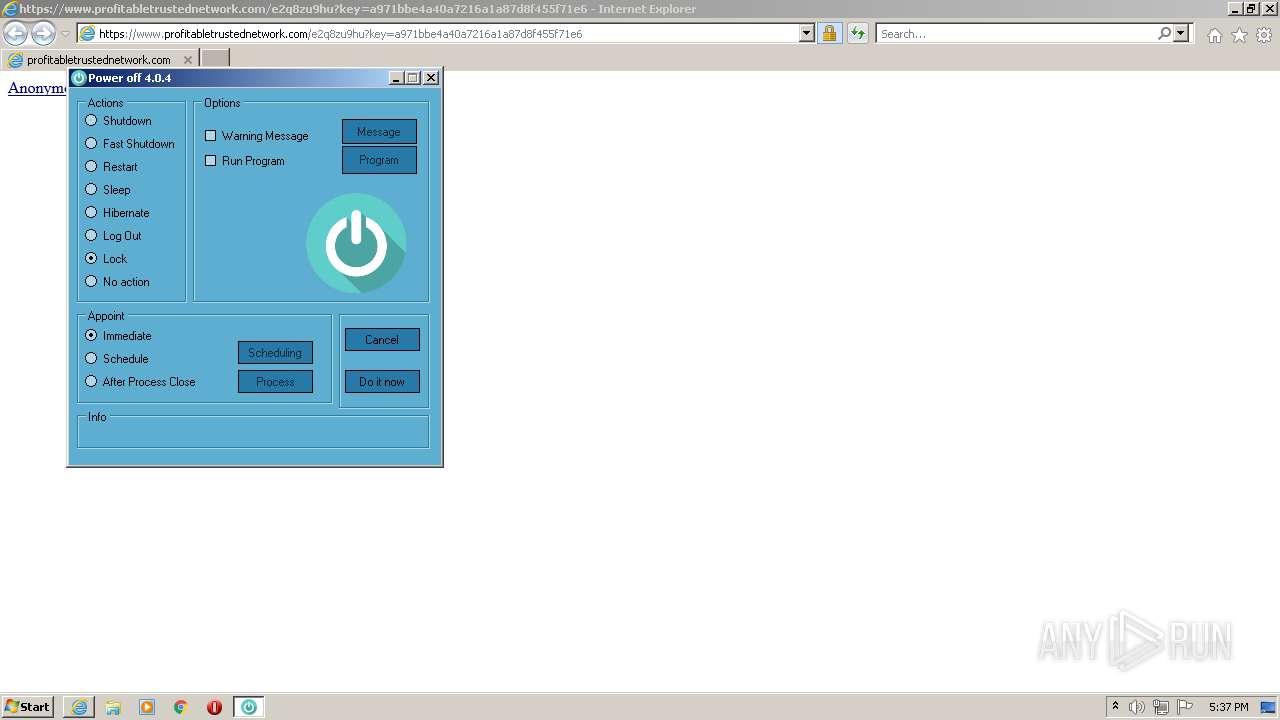This screenshot has width=1280, height=720.
Task: Open the media player taskbar icon
Action: (147, 707)
